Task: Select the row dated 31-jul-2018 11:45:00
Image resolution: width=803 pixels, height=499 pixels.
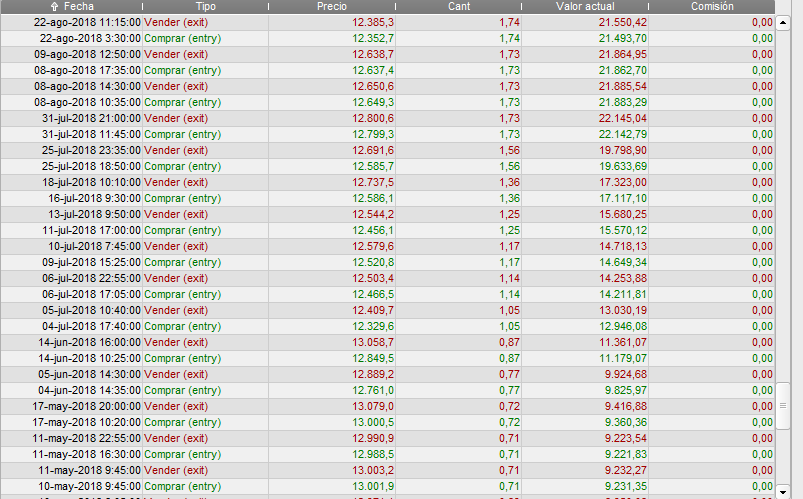Action: pos(387,134)
